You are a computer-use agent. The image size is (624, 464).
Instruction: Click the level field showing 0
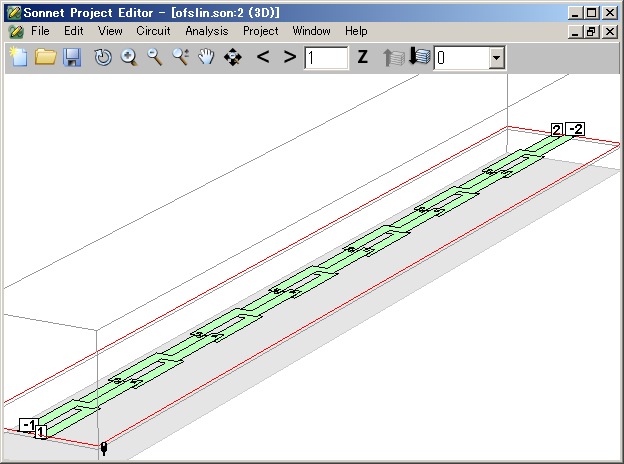pyautogui.click(x=462, y=58)
